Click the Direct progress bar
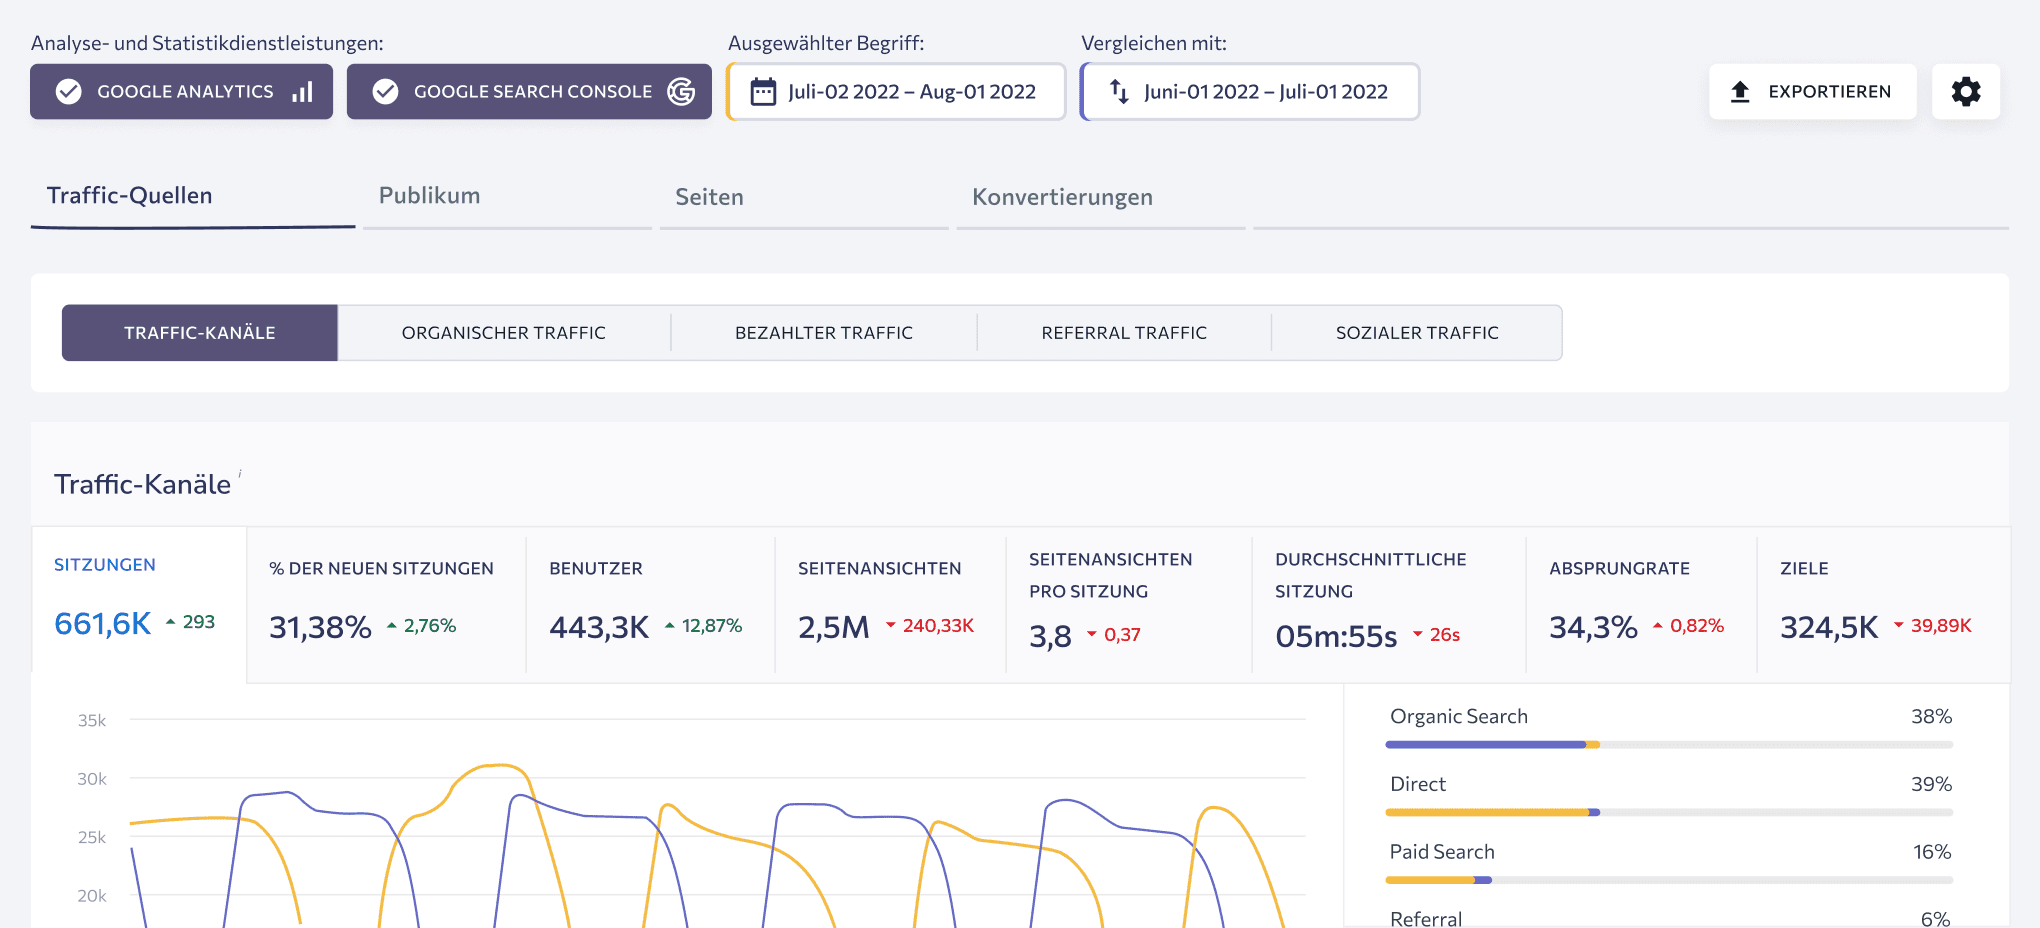This screenshot has width=2040, height=928. pos(1669,813)
